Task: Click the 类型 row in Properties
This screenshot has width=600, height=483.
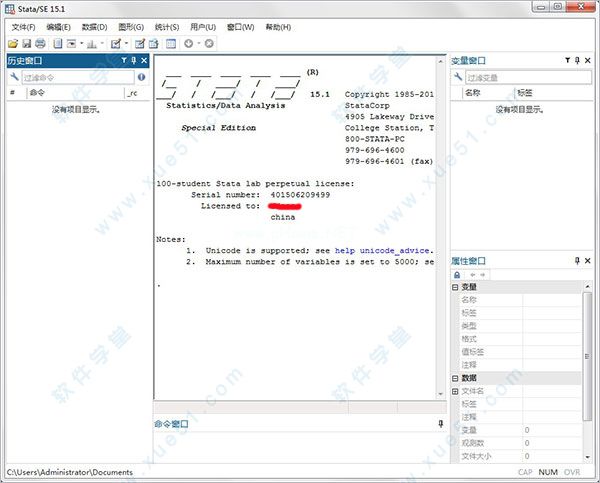Action: (520, 326)
